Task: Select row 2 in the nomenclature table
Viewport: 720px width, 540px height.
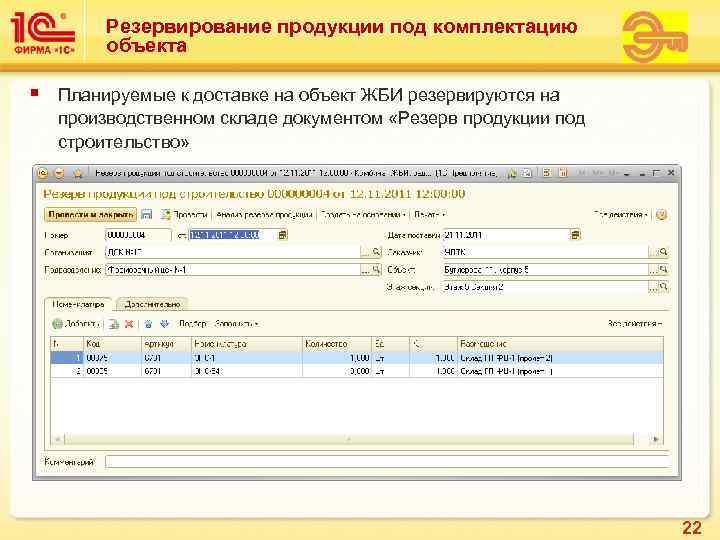Action: 357,371
